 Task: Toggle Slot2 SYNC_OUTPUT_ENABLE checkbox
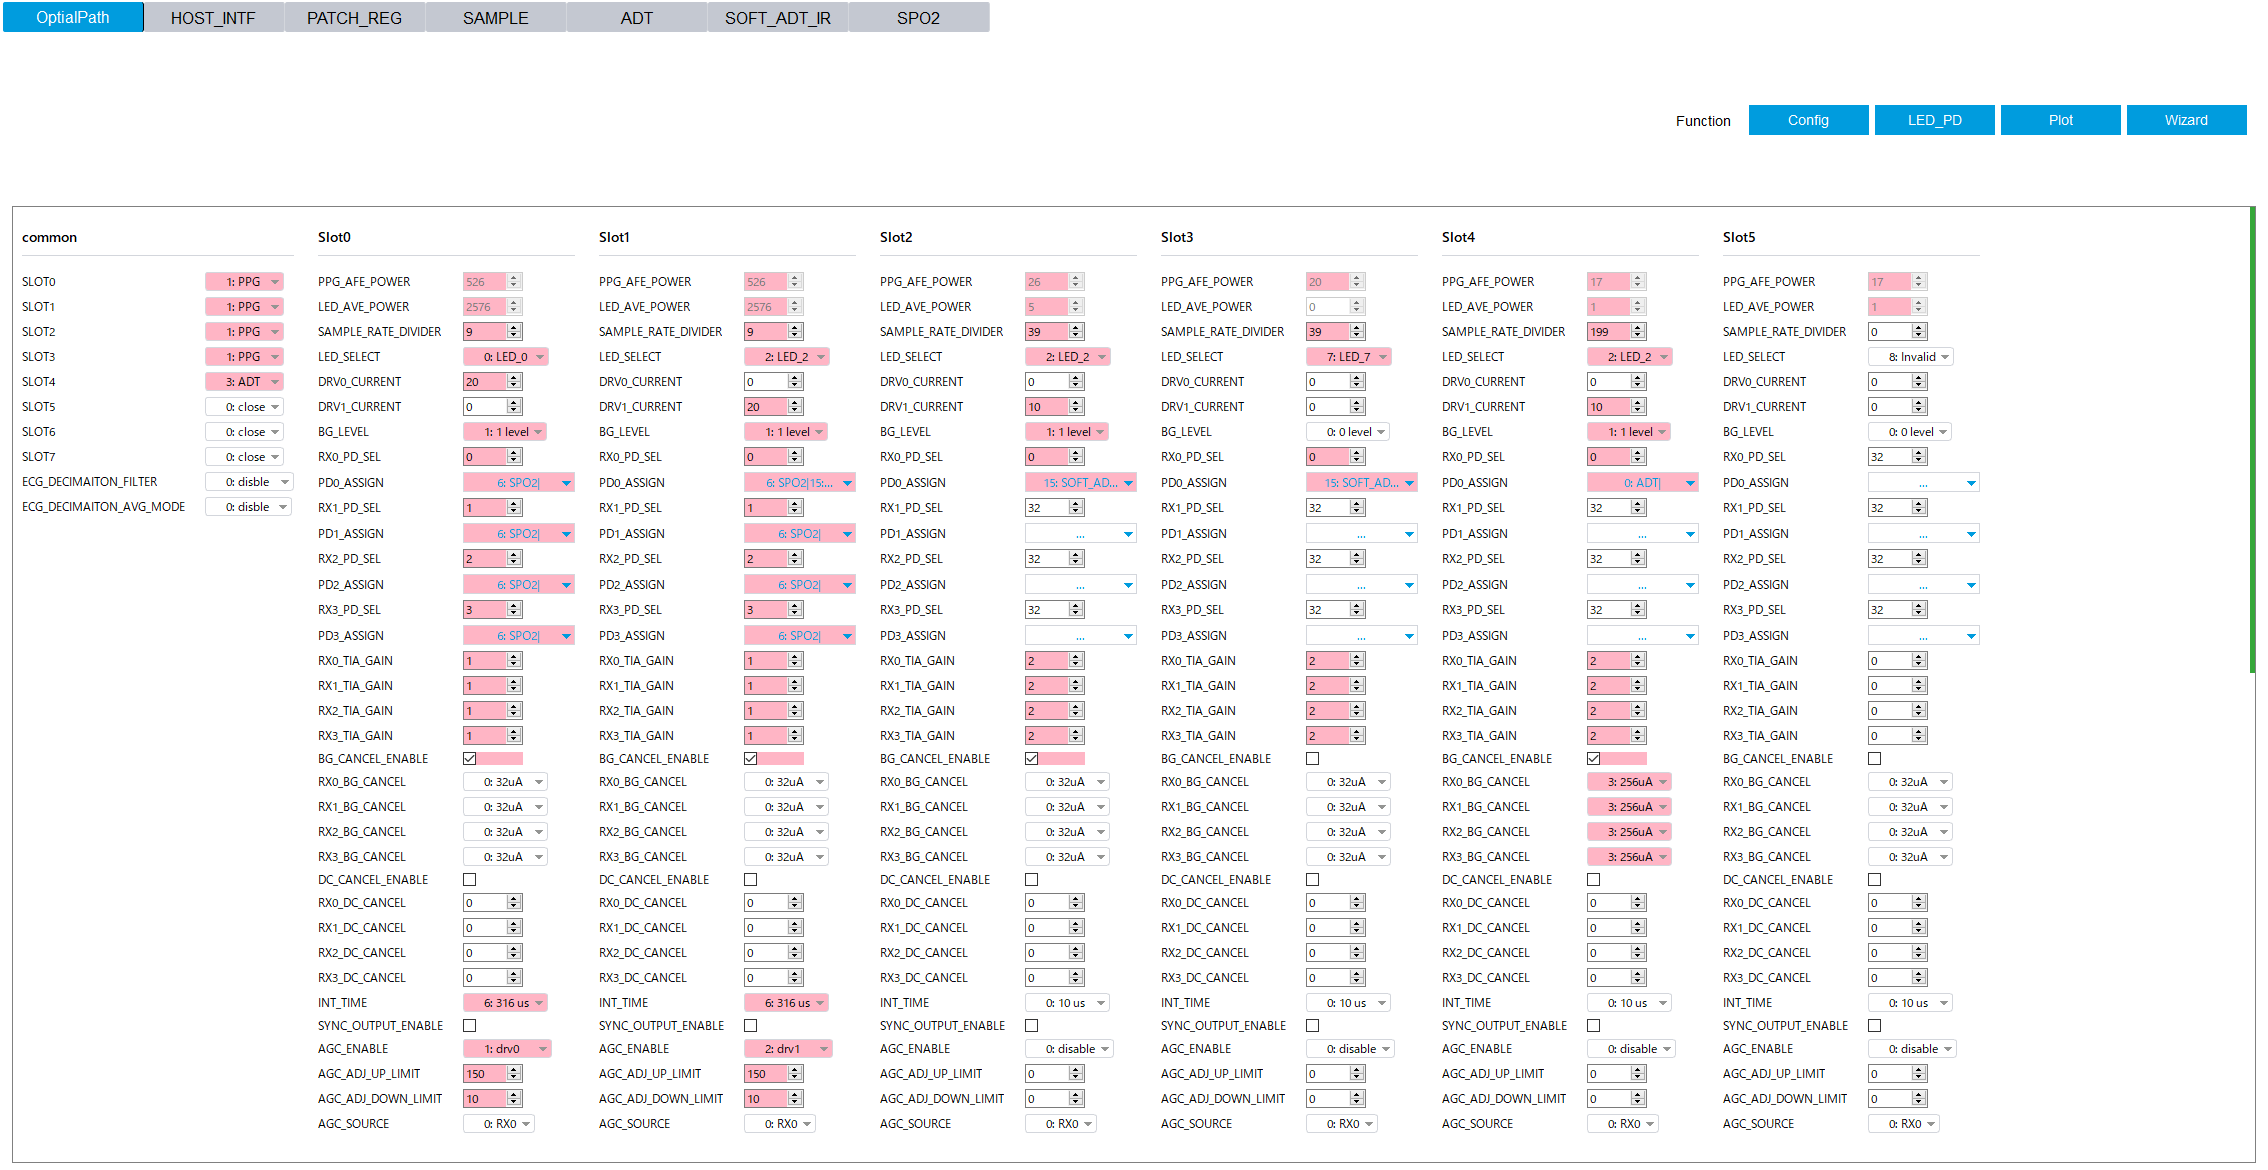[x=1032, y=1026]
